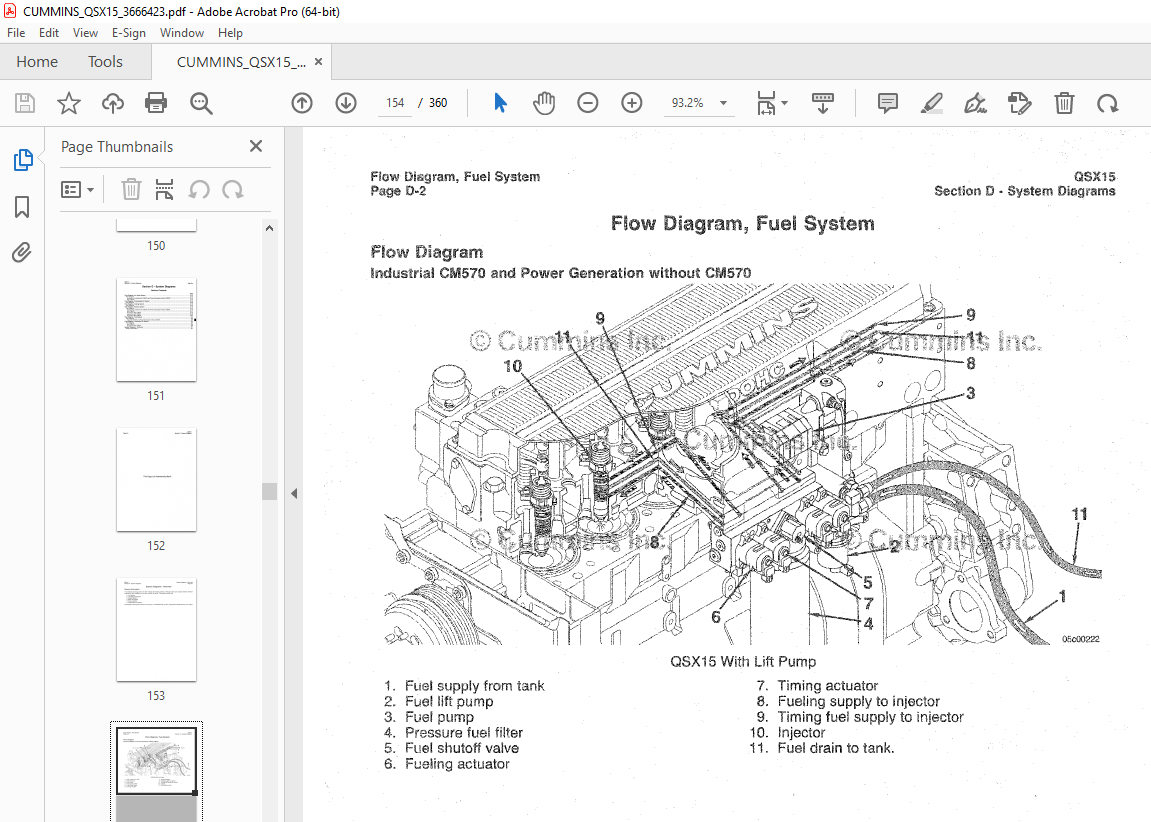The width and height of the screenshot is (1151, 822).
Task: Select page 152 thumbnail
Action: point(156,479)
